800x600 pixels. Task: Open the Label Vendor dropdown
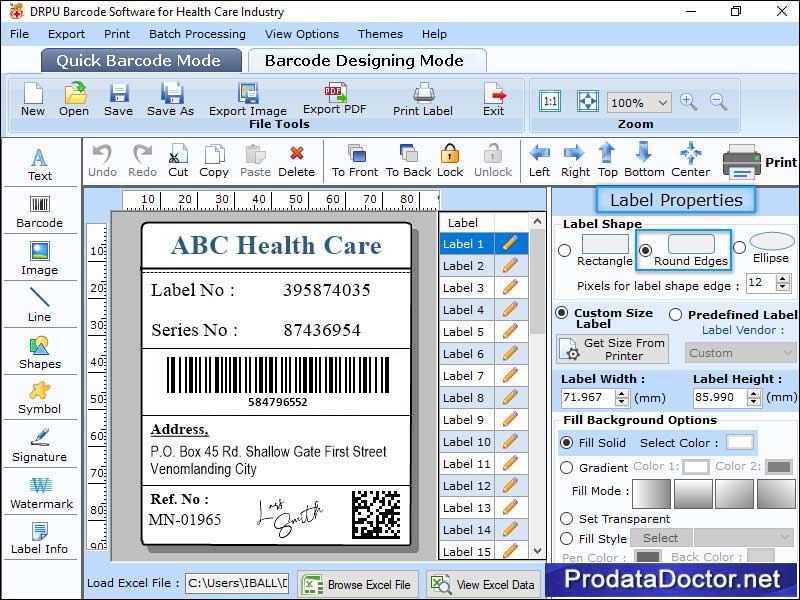740,353
